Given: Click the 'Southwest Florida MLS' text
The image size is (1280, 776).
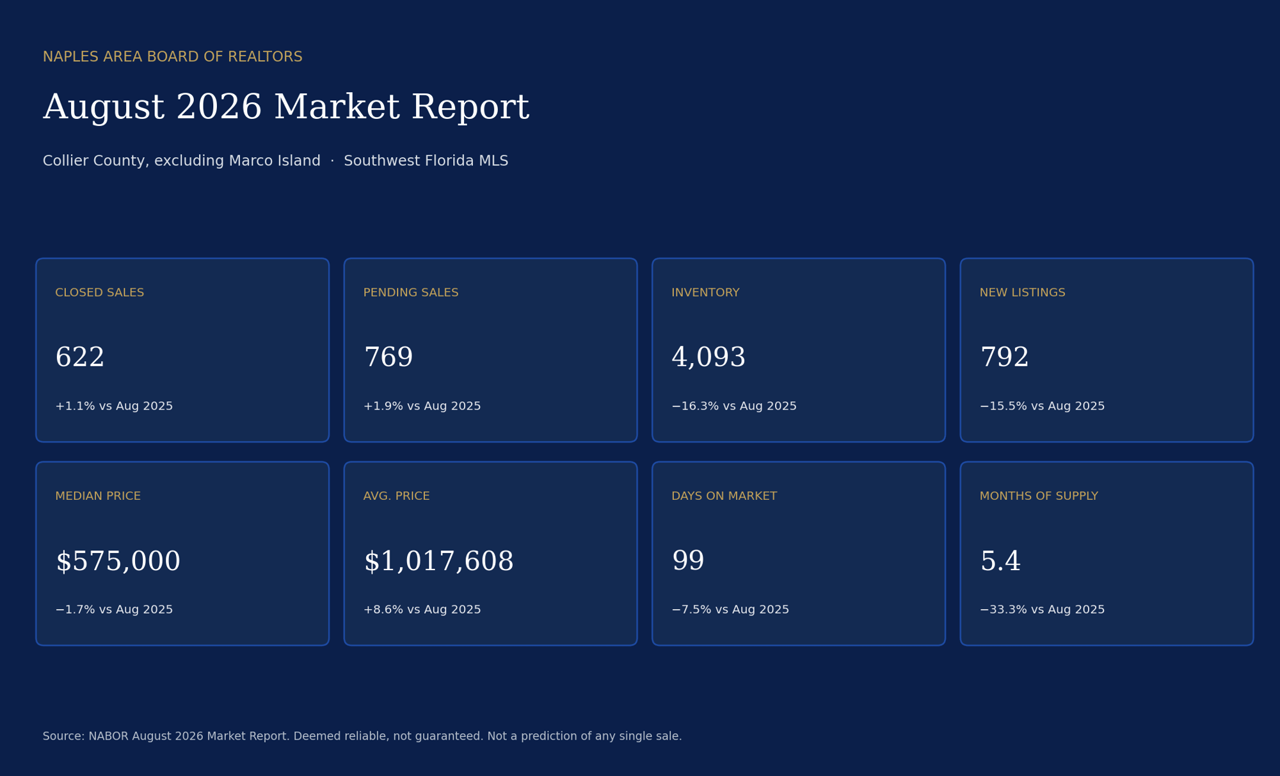Looking at the screenshot, I should (x=426, y=161).
